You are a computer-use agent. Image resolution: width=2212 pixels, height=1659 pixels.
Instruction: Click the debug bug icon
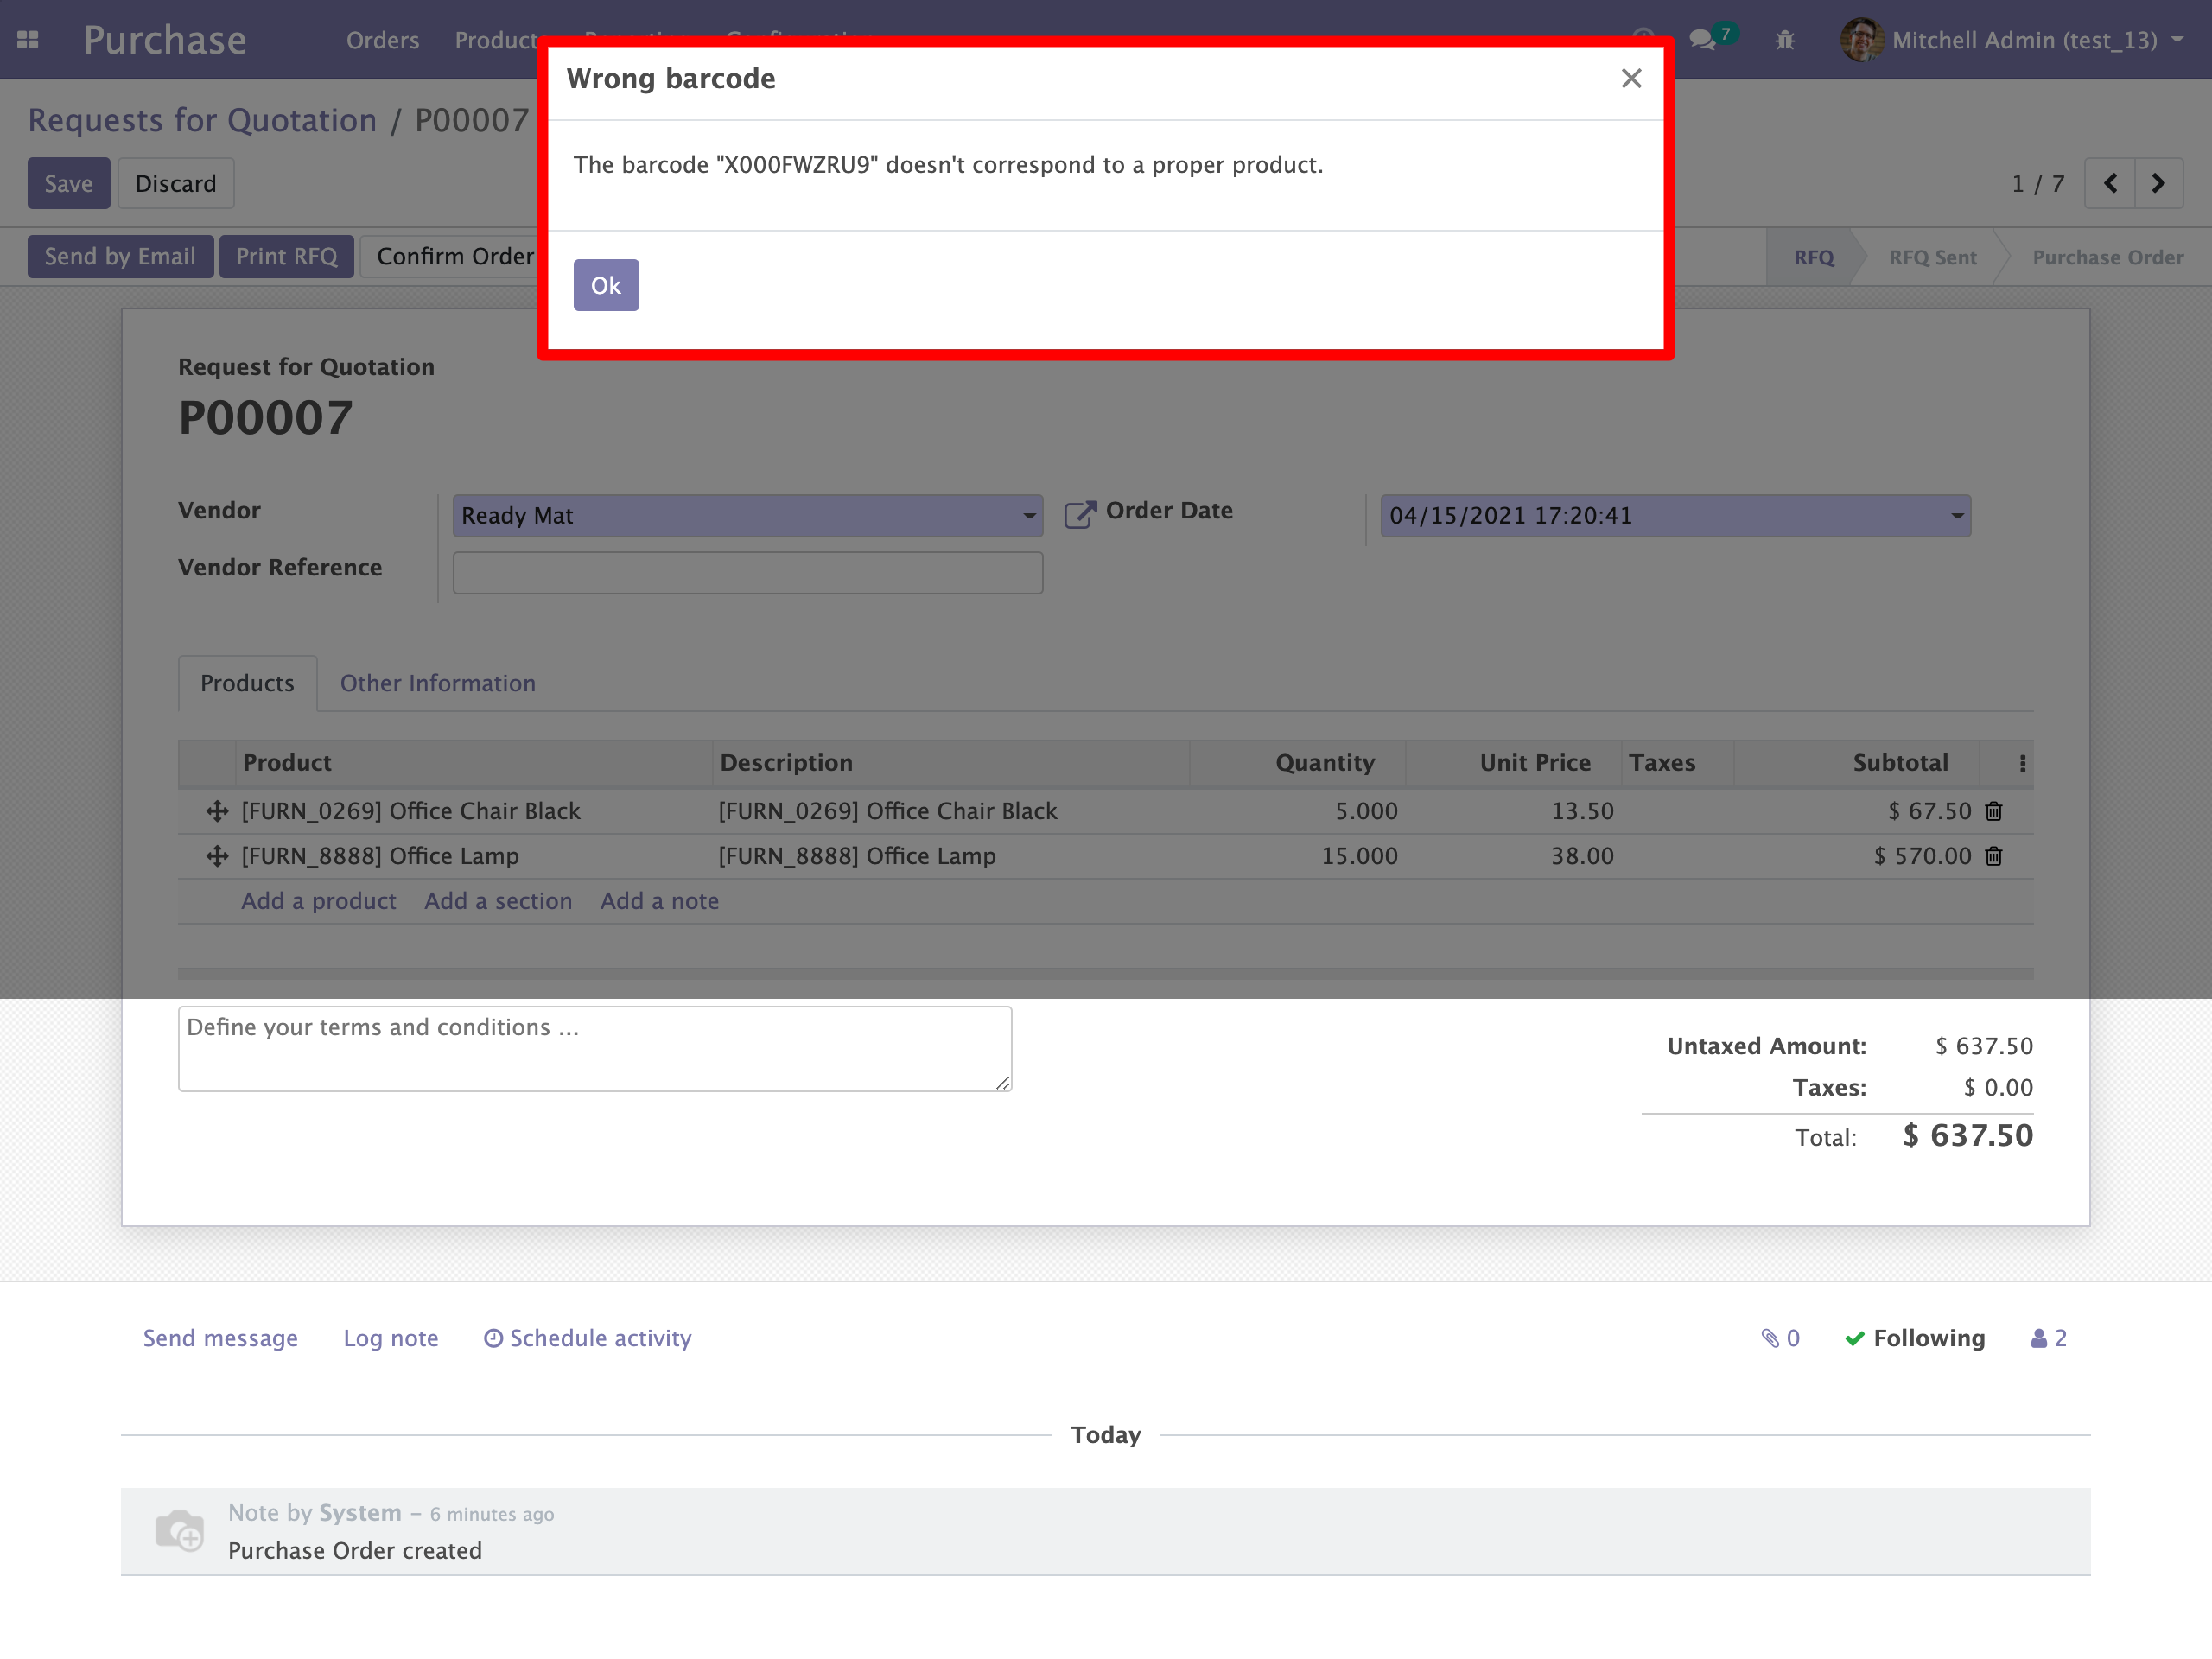pos(1785,40)
